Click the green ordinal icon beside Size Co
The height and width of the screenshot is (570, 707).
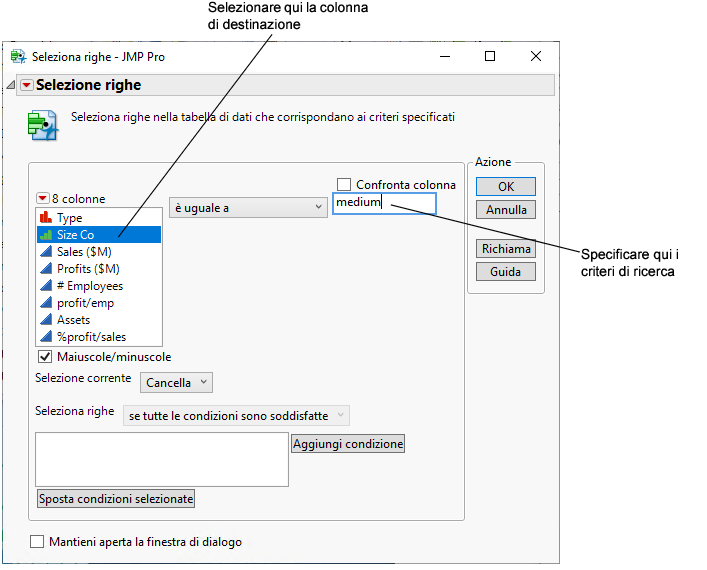[x=46, y=234]
